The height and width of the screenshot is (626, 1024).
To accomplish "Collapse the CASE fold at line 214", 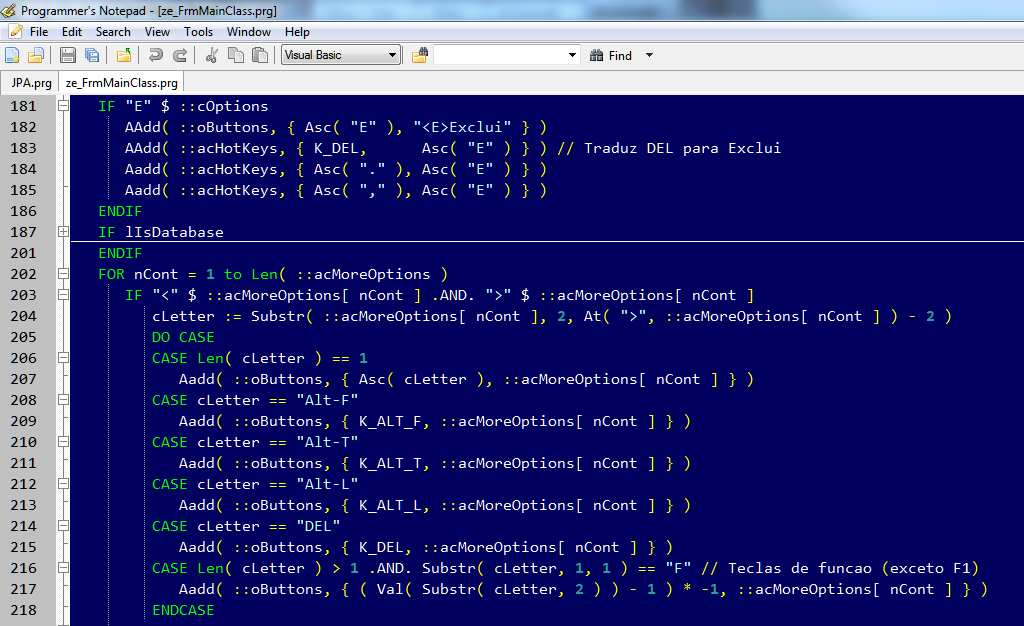I will pos(63,525).
